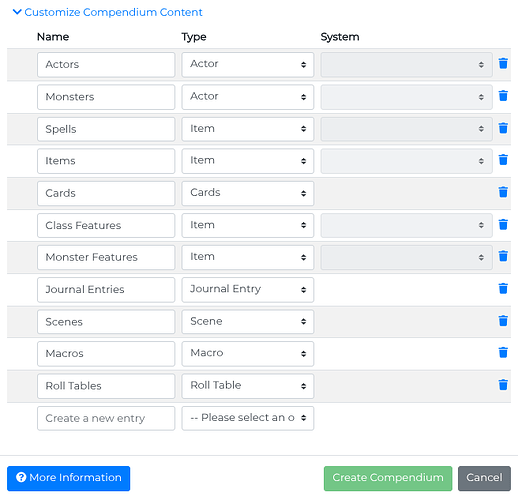Screen dimensions: 518x500
Task: Delete the Scenes row trash icon
Action: click(503, 321)
